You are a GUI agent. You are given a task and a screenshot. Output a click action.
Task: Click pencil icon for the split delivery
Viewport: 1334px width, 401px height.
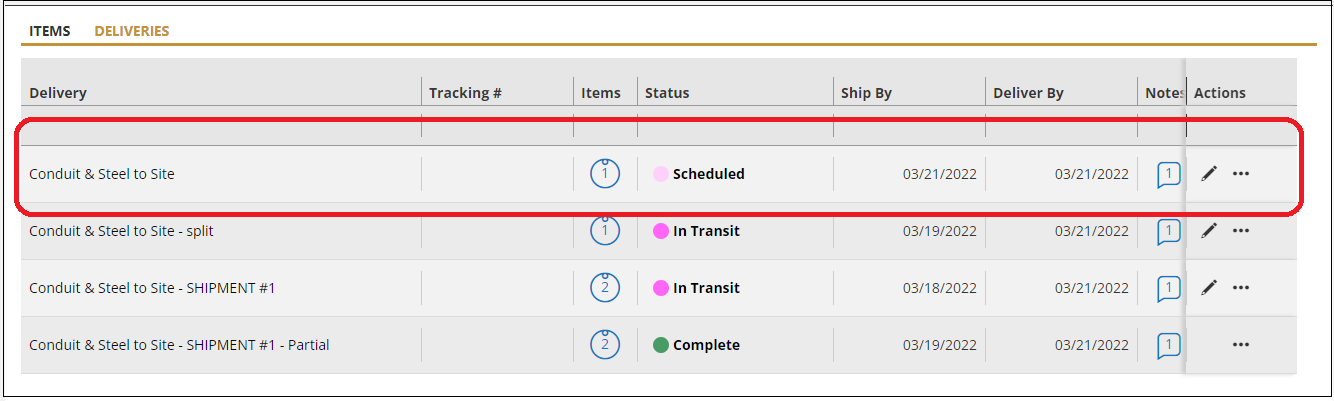[1209, 231]
